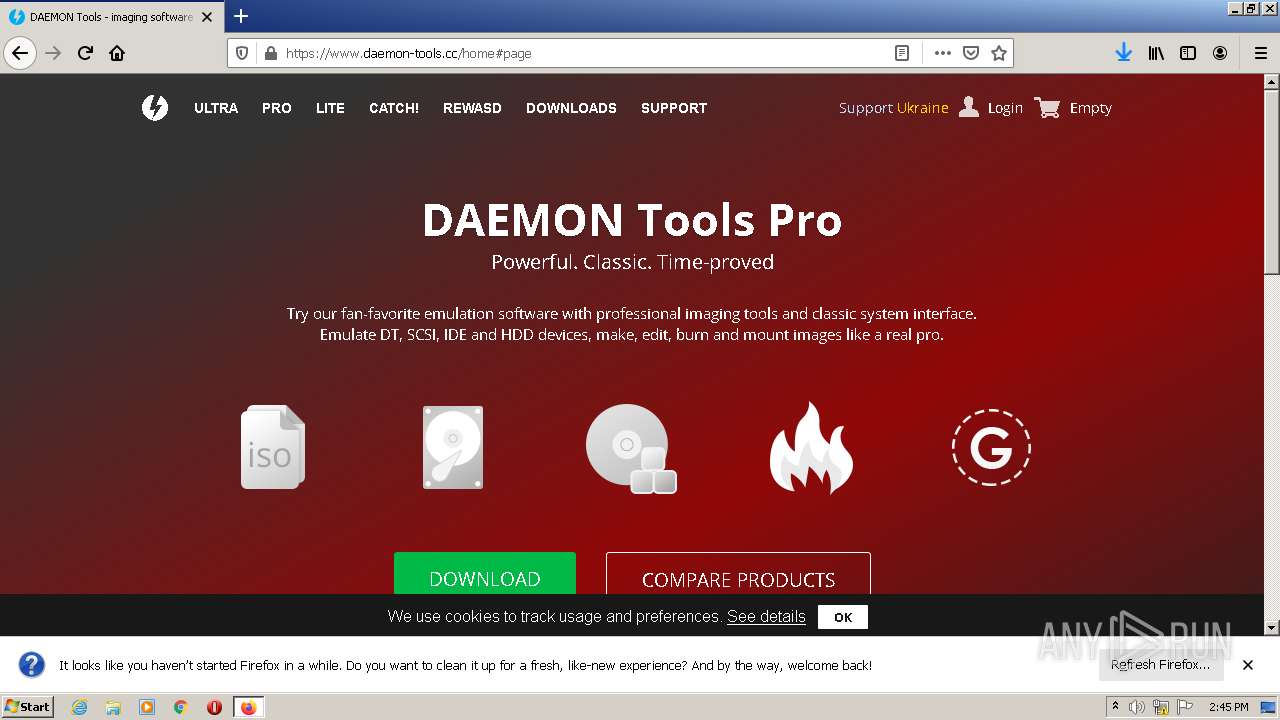Open a new tab with plus button
1280x720 pixels.
tap(241, 16)
